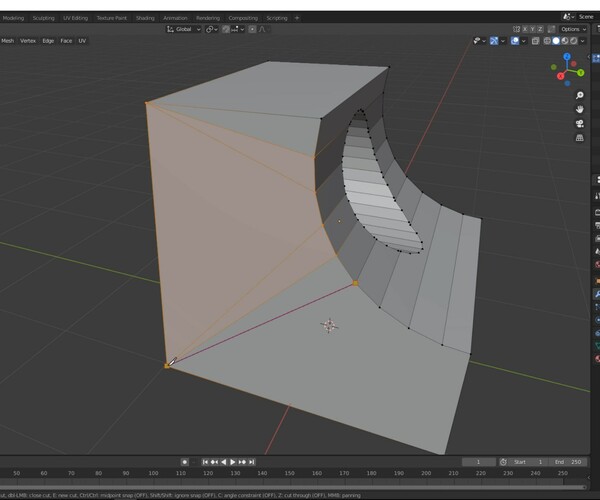The image size is (600, 500).
Task: Open the pivot point dropdown
Action: tap(212, 29)
